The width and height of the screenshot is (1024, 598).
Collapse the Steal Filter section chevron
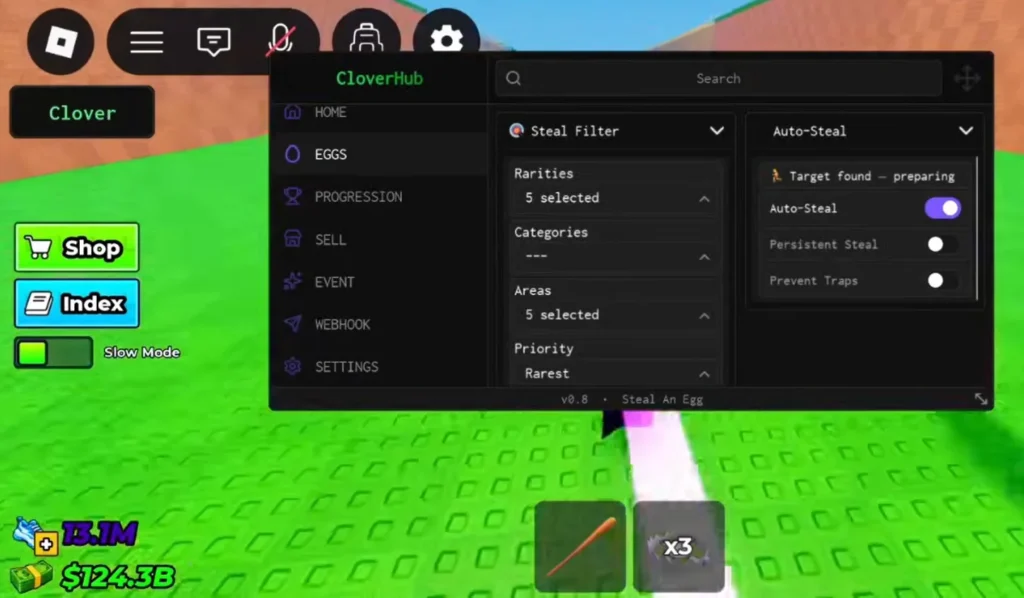pyautogui.click(x=716, y=131)
